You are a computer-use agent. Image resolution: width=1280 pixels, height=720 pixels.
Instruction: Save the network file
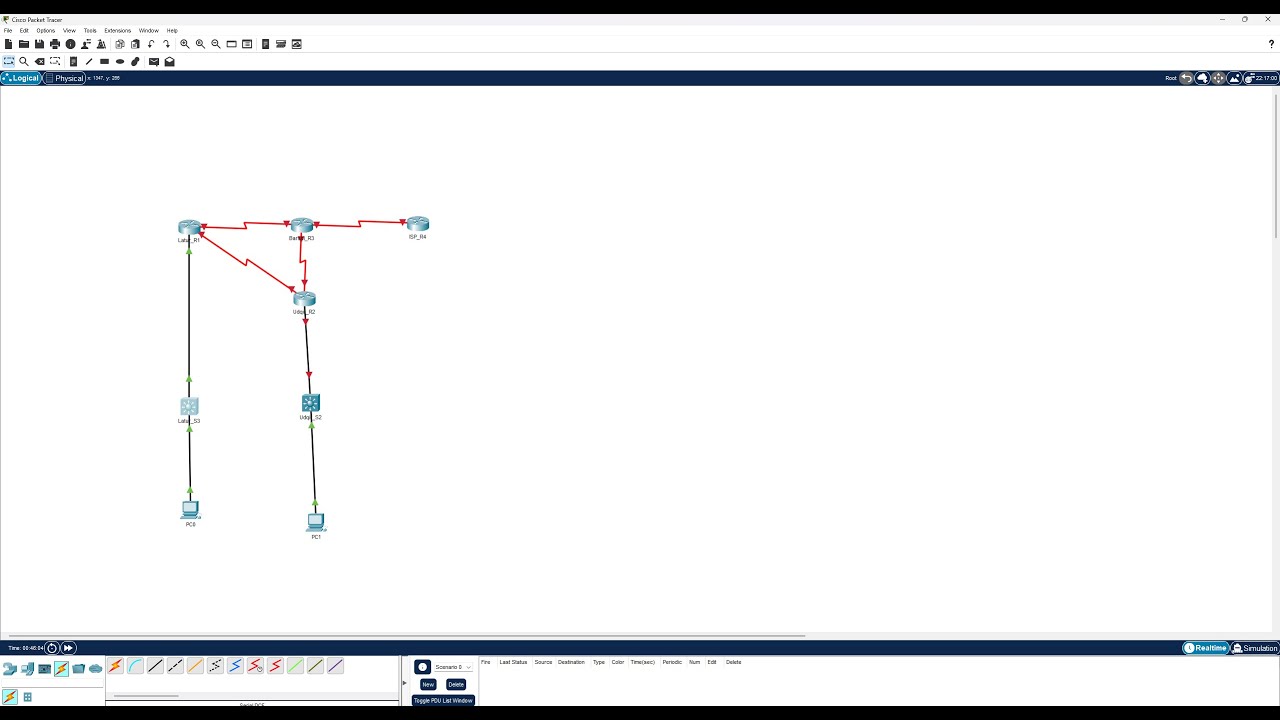click(39, 44)
